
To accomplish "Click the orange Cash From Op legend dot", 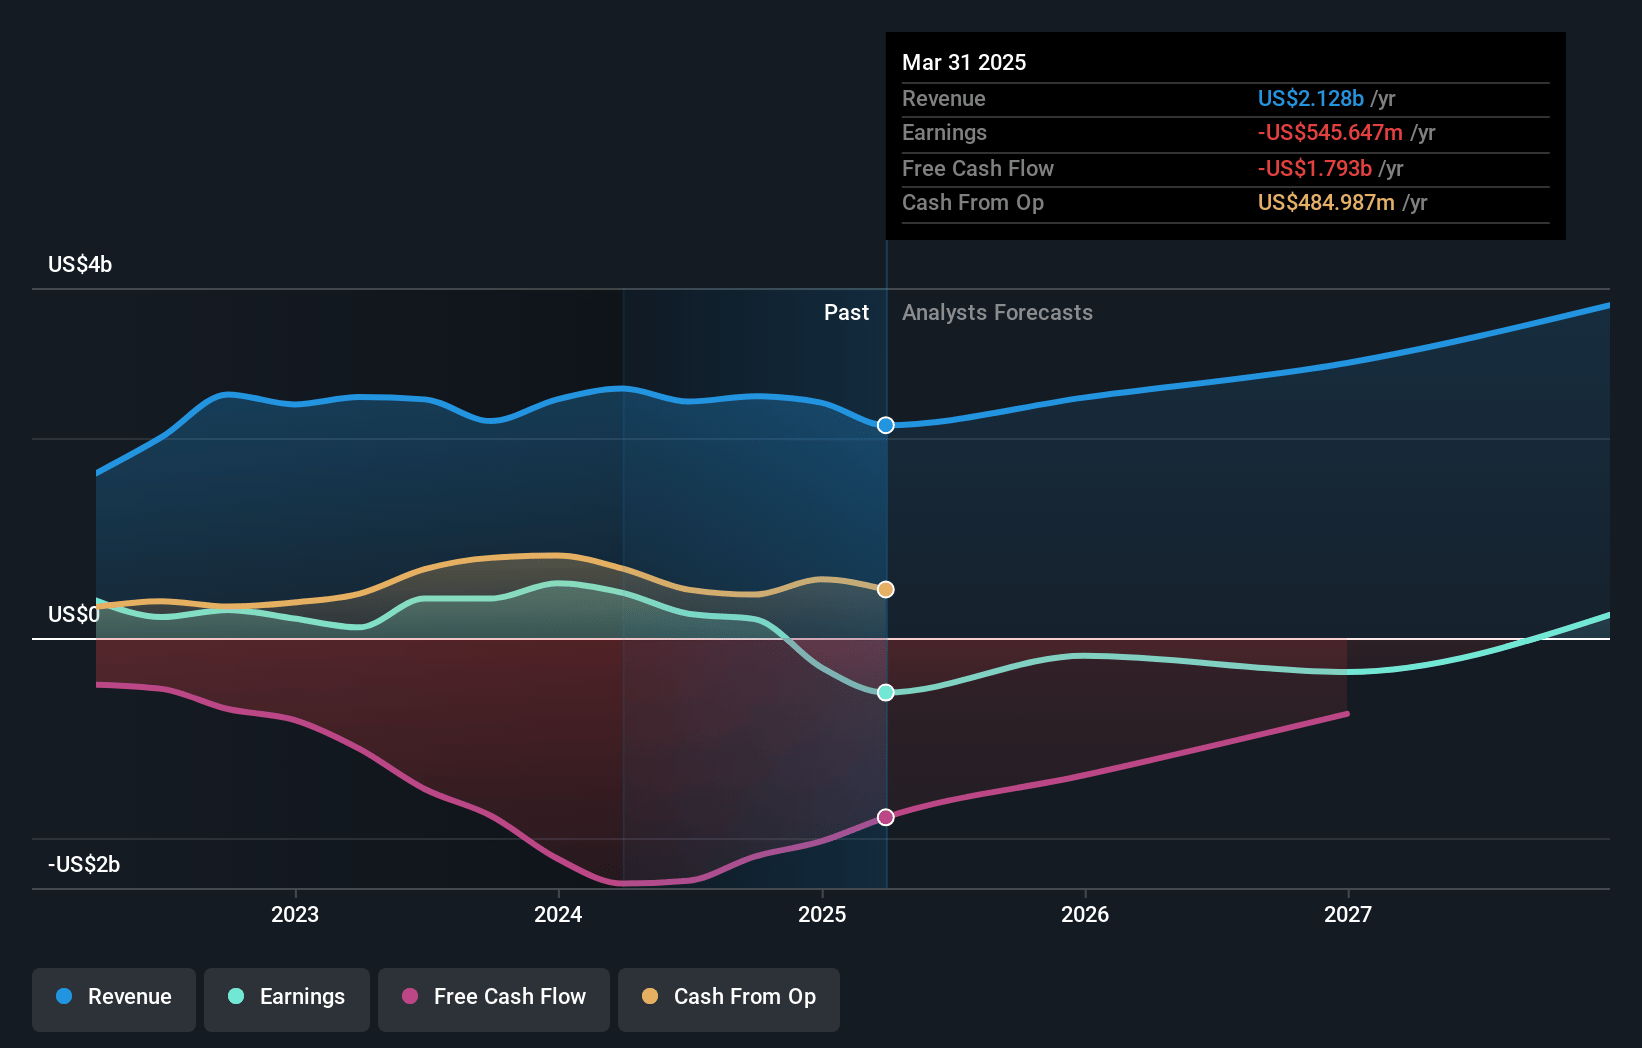I will (650, 996).
